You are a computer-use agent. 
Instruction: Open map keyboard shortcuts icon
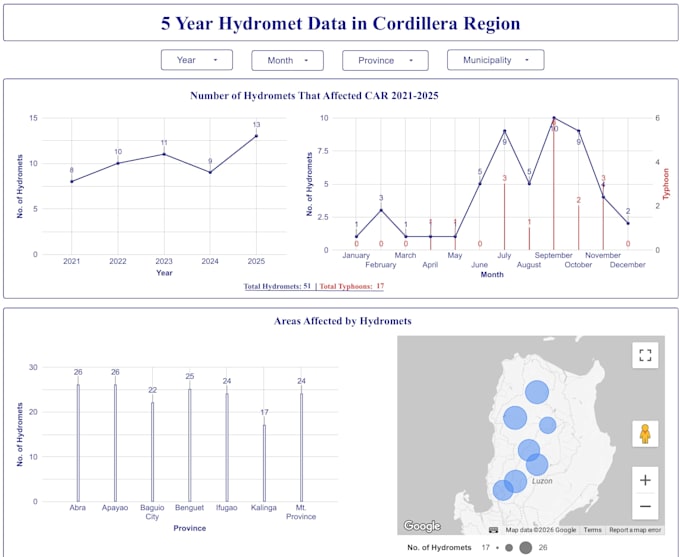pos(494,530)
